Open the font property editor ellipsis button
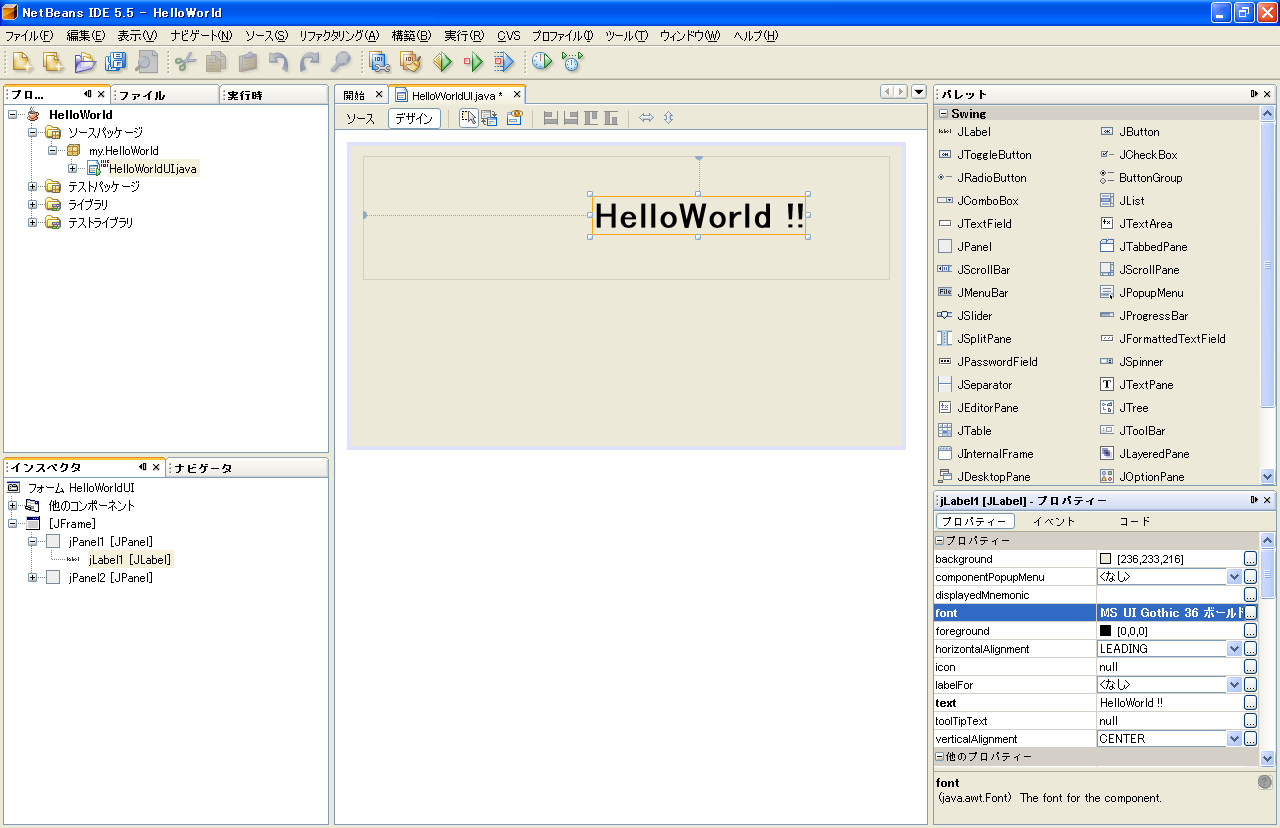This screenshot has width=1280, height=828. [1250, 613]
